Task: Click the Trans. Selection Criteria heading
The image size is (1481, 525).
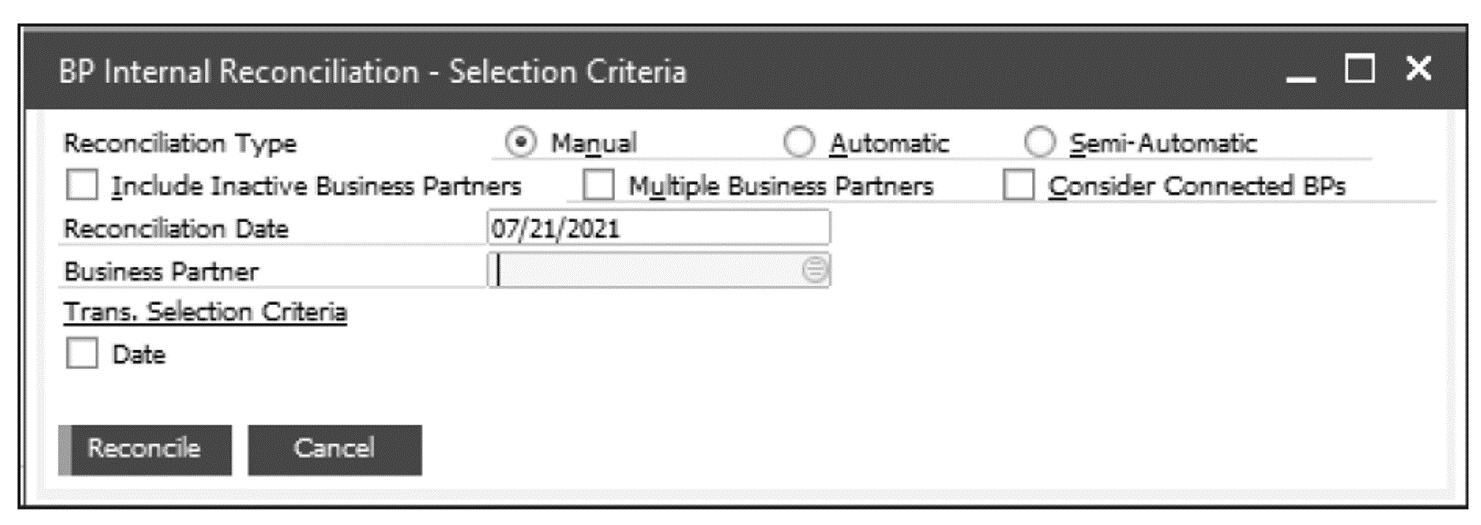Action: tap(205, 313)
